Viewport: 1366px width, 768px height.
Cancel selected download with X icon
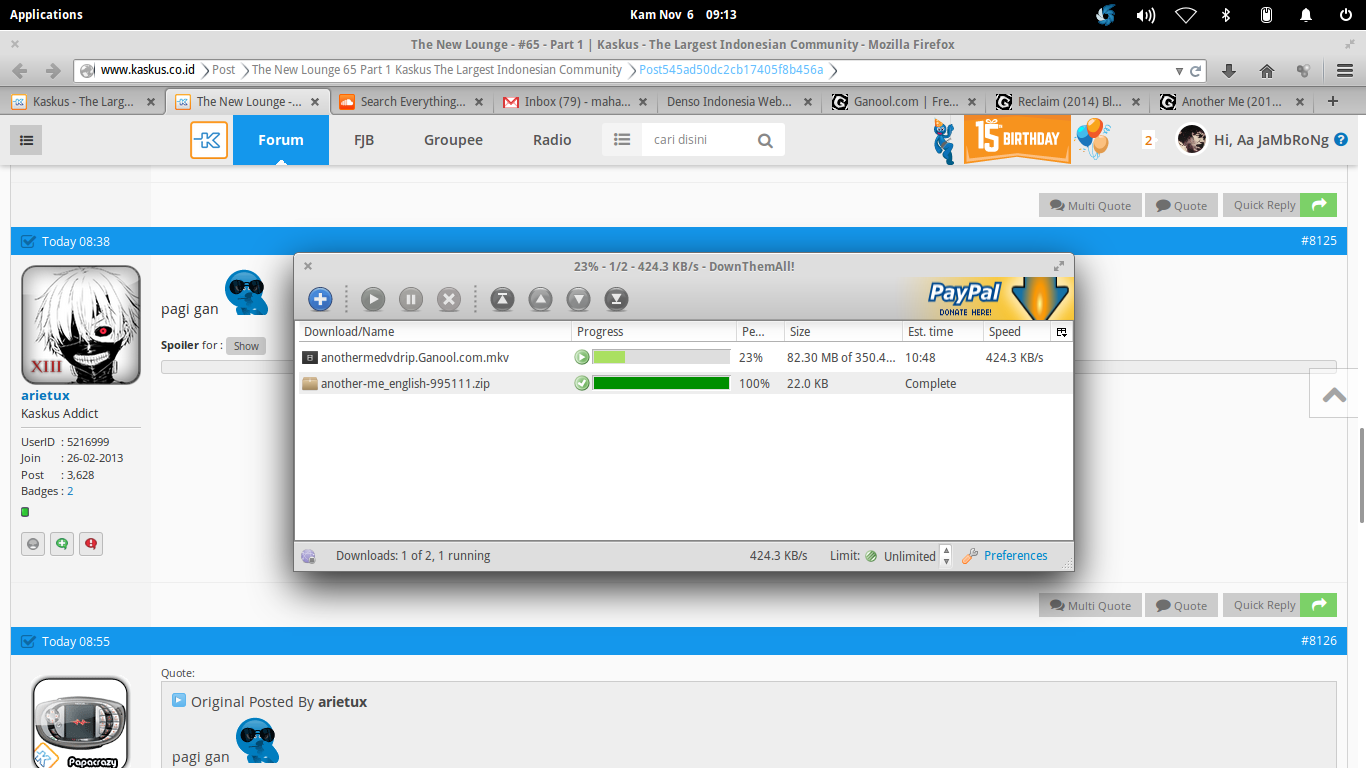[x=449, y=299]
